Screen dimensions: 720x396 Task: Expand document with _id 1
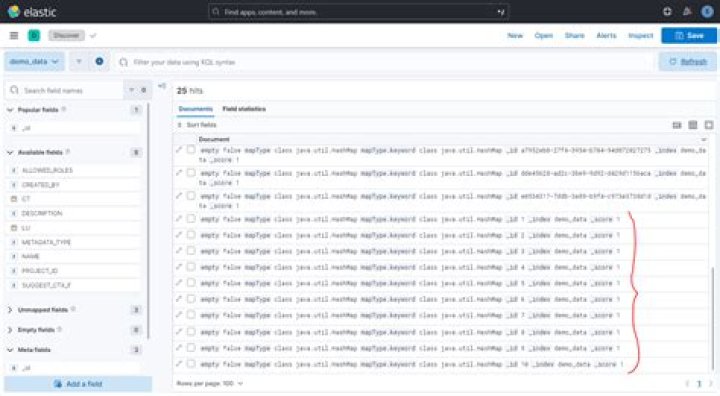[179, 219]
